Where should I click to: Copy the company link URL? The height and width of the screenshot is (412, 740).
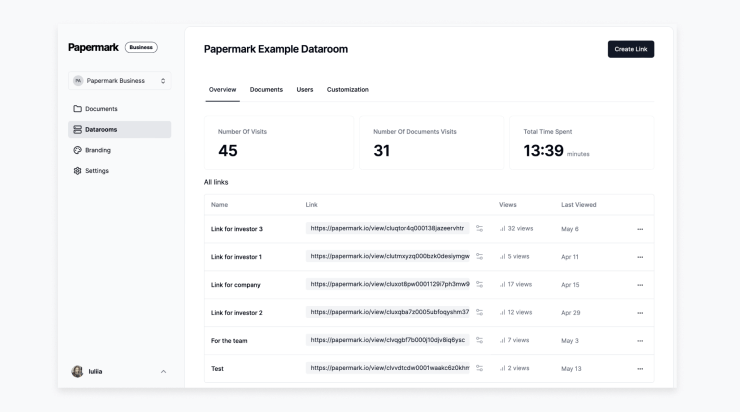[387, 284]
